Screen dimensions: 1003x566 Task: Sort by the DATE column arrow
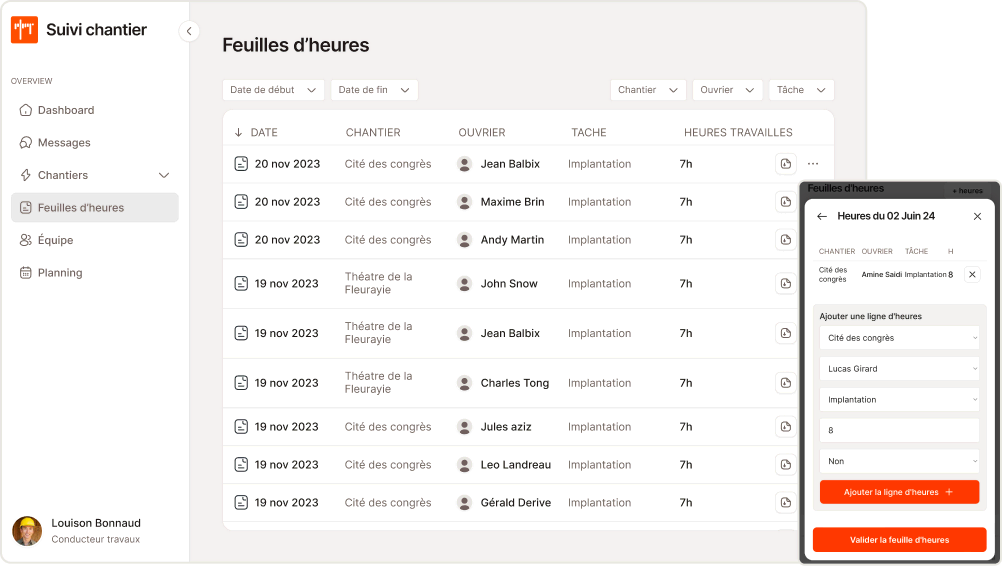click(238, 132)
